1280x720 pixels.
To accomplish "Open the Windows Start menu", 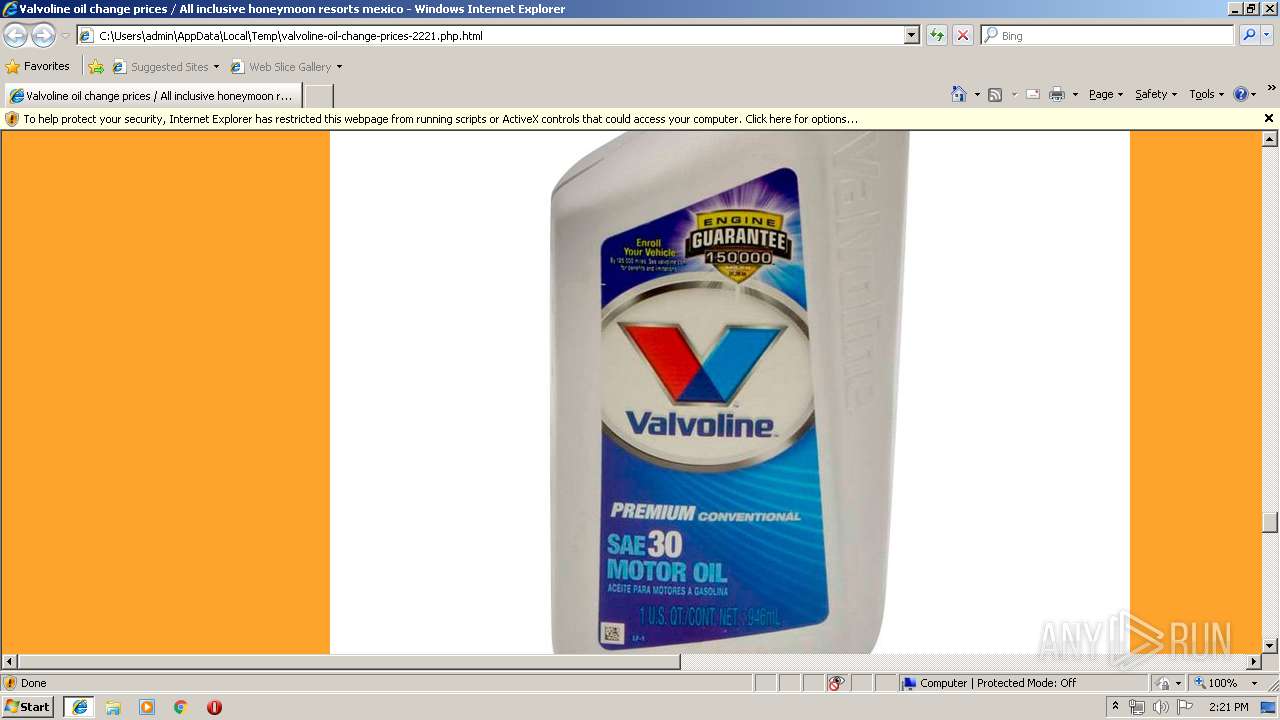I will (28, 707).
